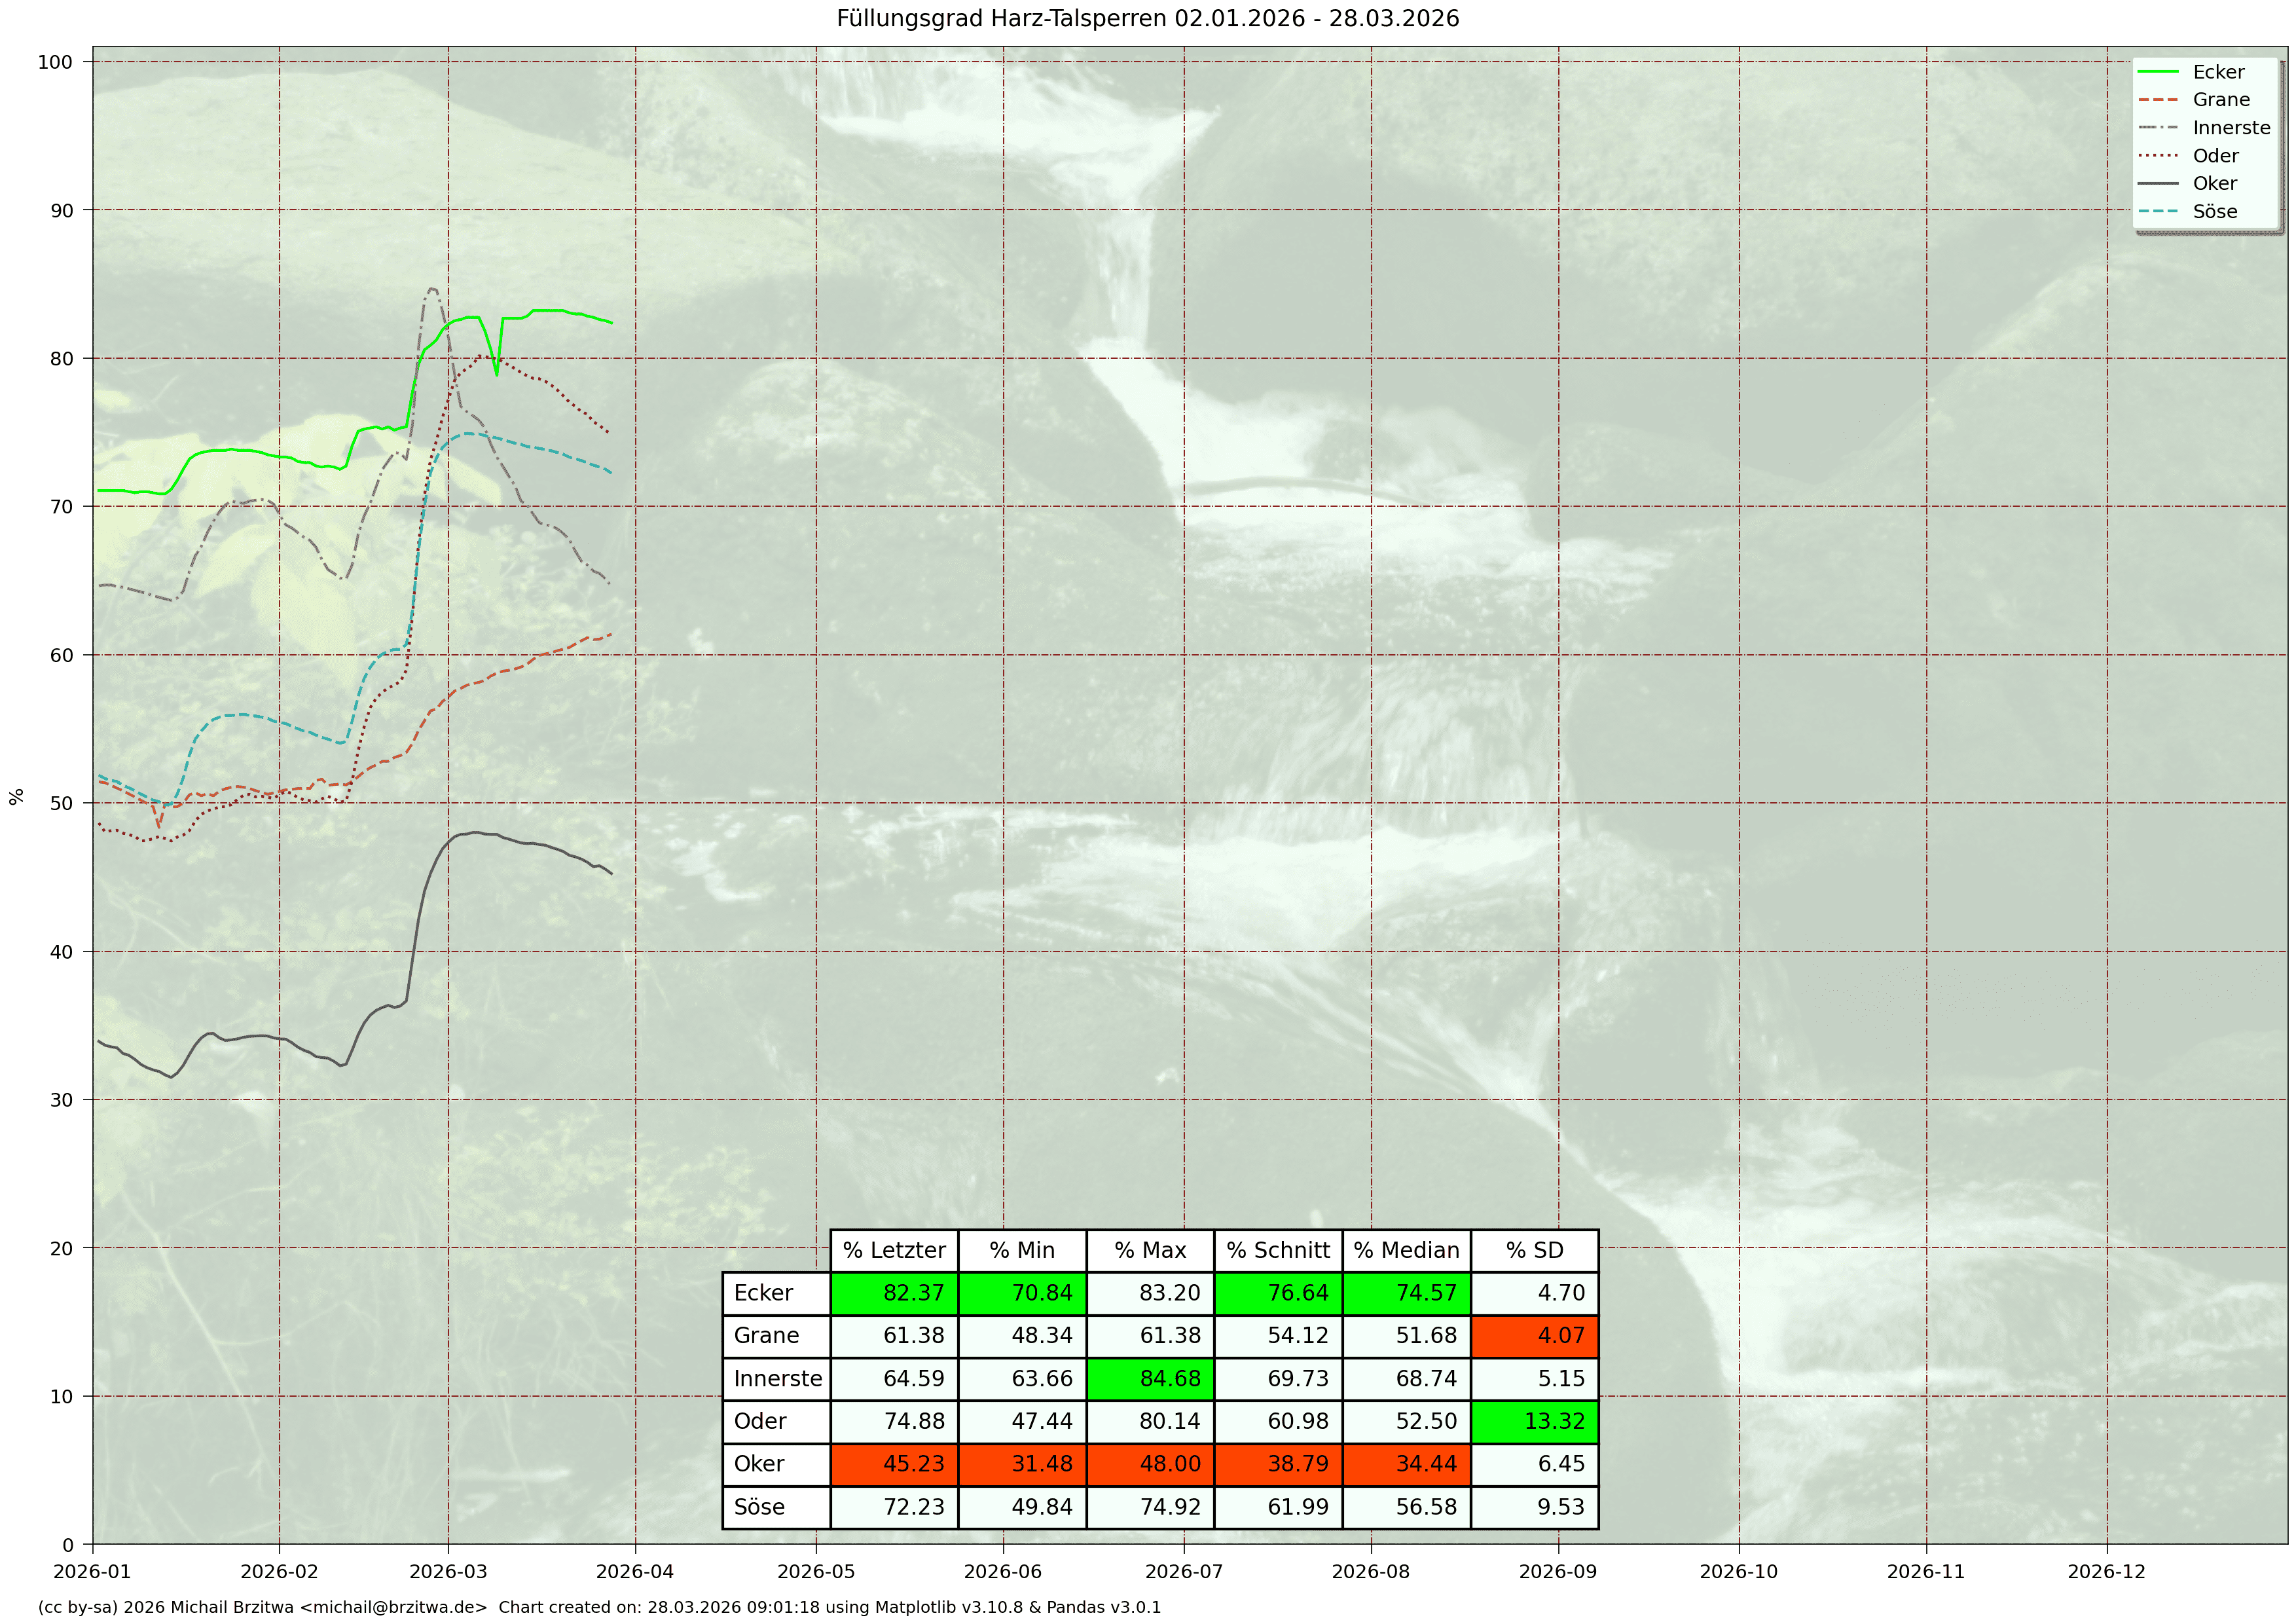Click the '% Max' column header
Image resolution: width=2296 pixels, height=1624 pixels.
pyautogui.click(x=1150, y=1250)
